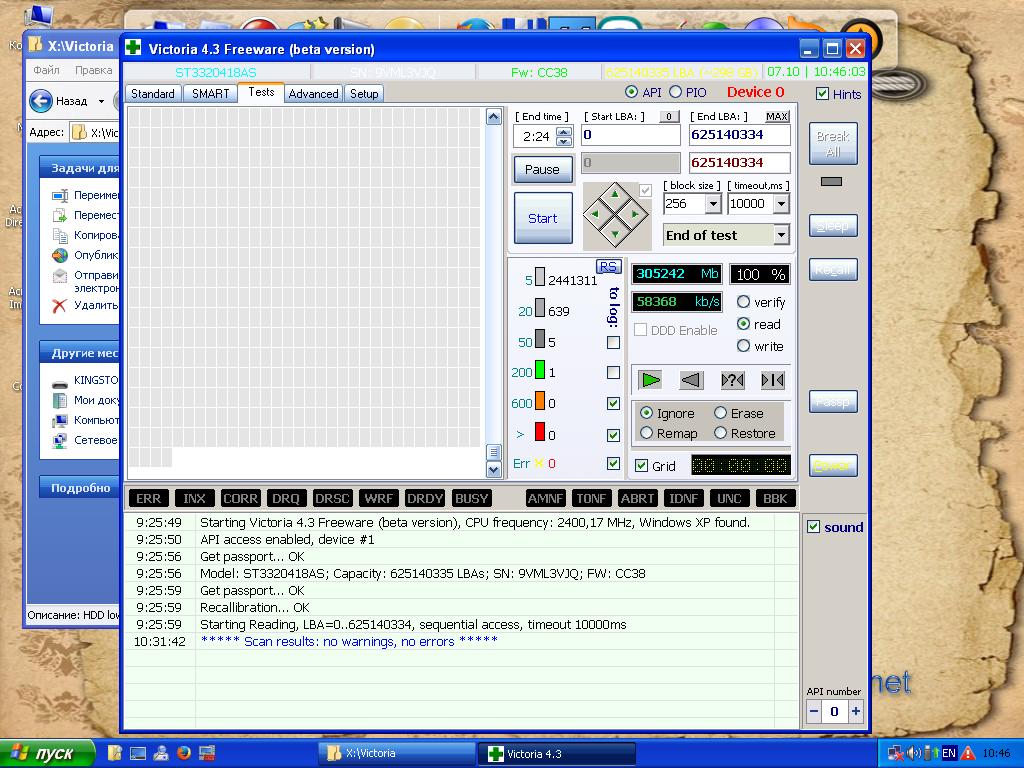This screenshot has height=768, width=1024.
Task: Click the RS reset counters button
Action: pos(608,266)
